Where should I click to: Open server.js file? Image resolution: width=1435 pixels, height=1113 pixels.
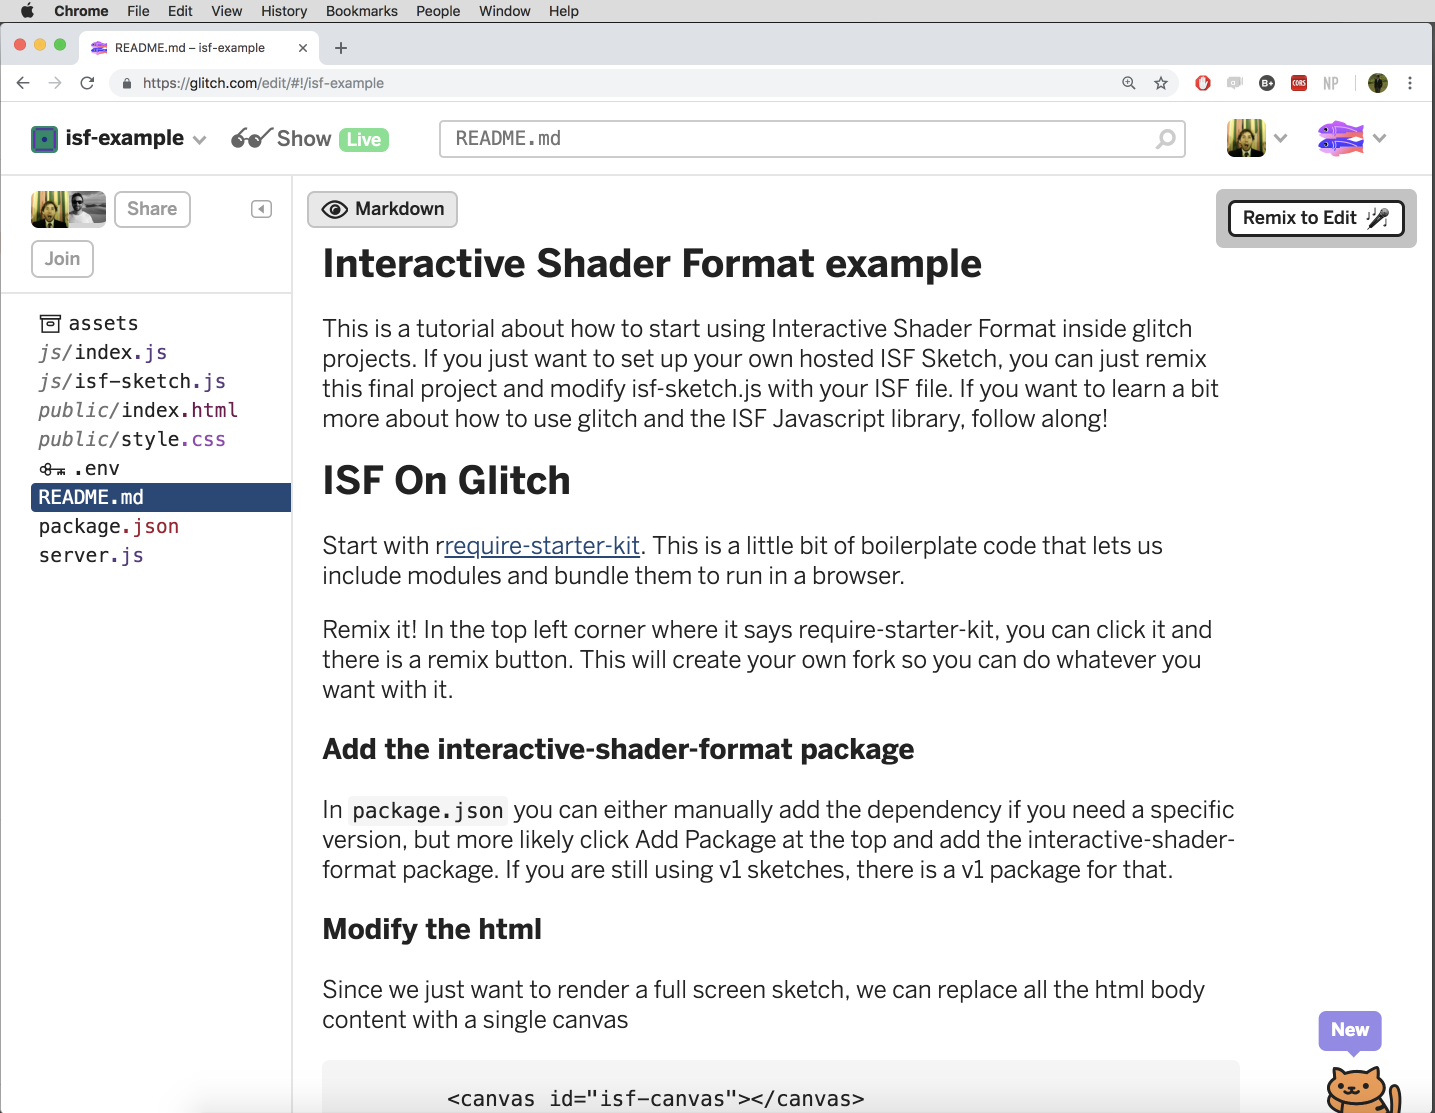91,555
